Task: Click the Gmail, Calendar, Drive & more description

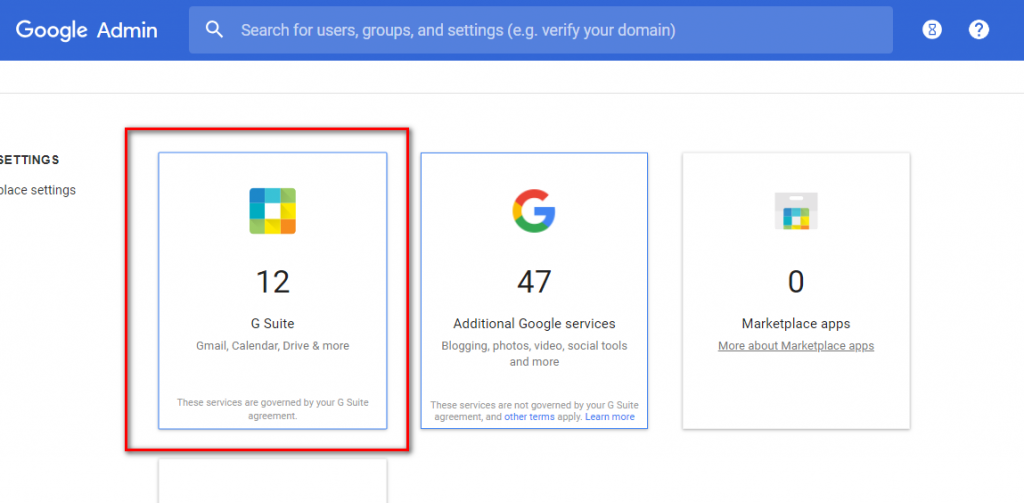Action: pos(272,346)
